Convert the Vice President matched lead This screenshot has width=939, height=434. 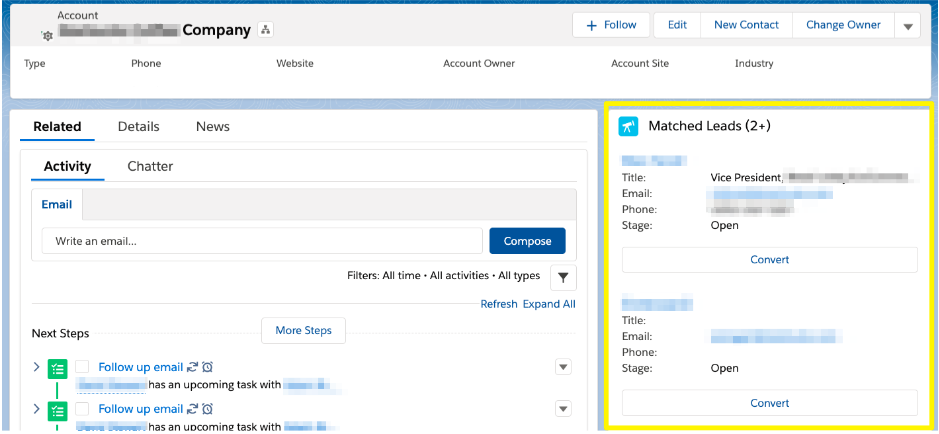point(770,260)
